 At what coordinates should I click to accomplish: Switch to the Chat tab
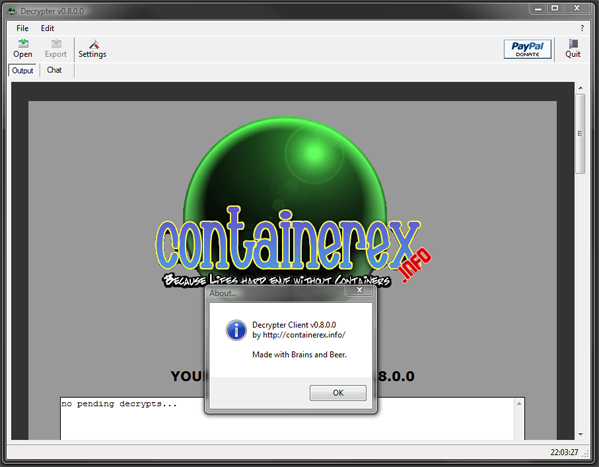[54, 70]
